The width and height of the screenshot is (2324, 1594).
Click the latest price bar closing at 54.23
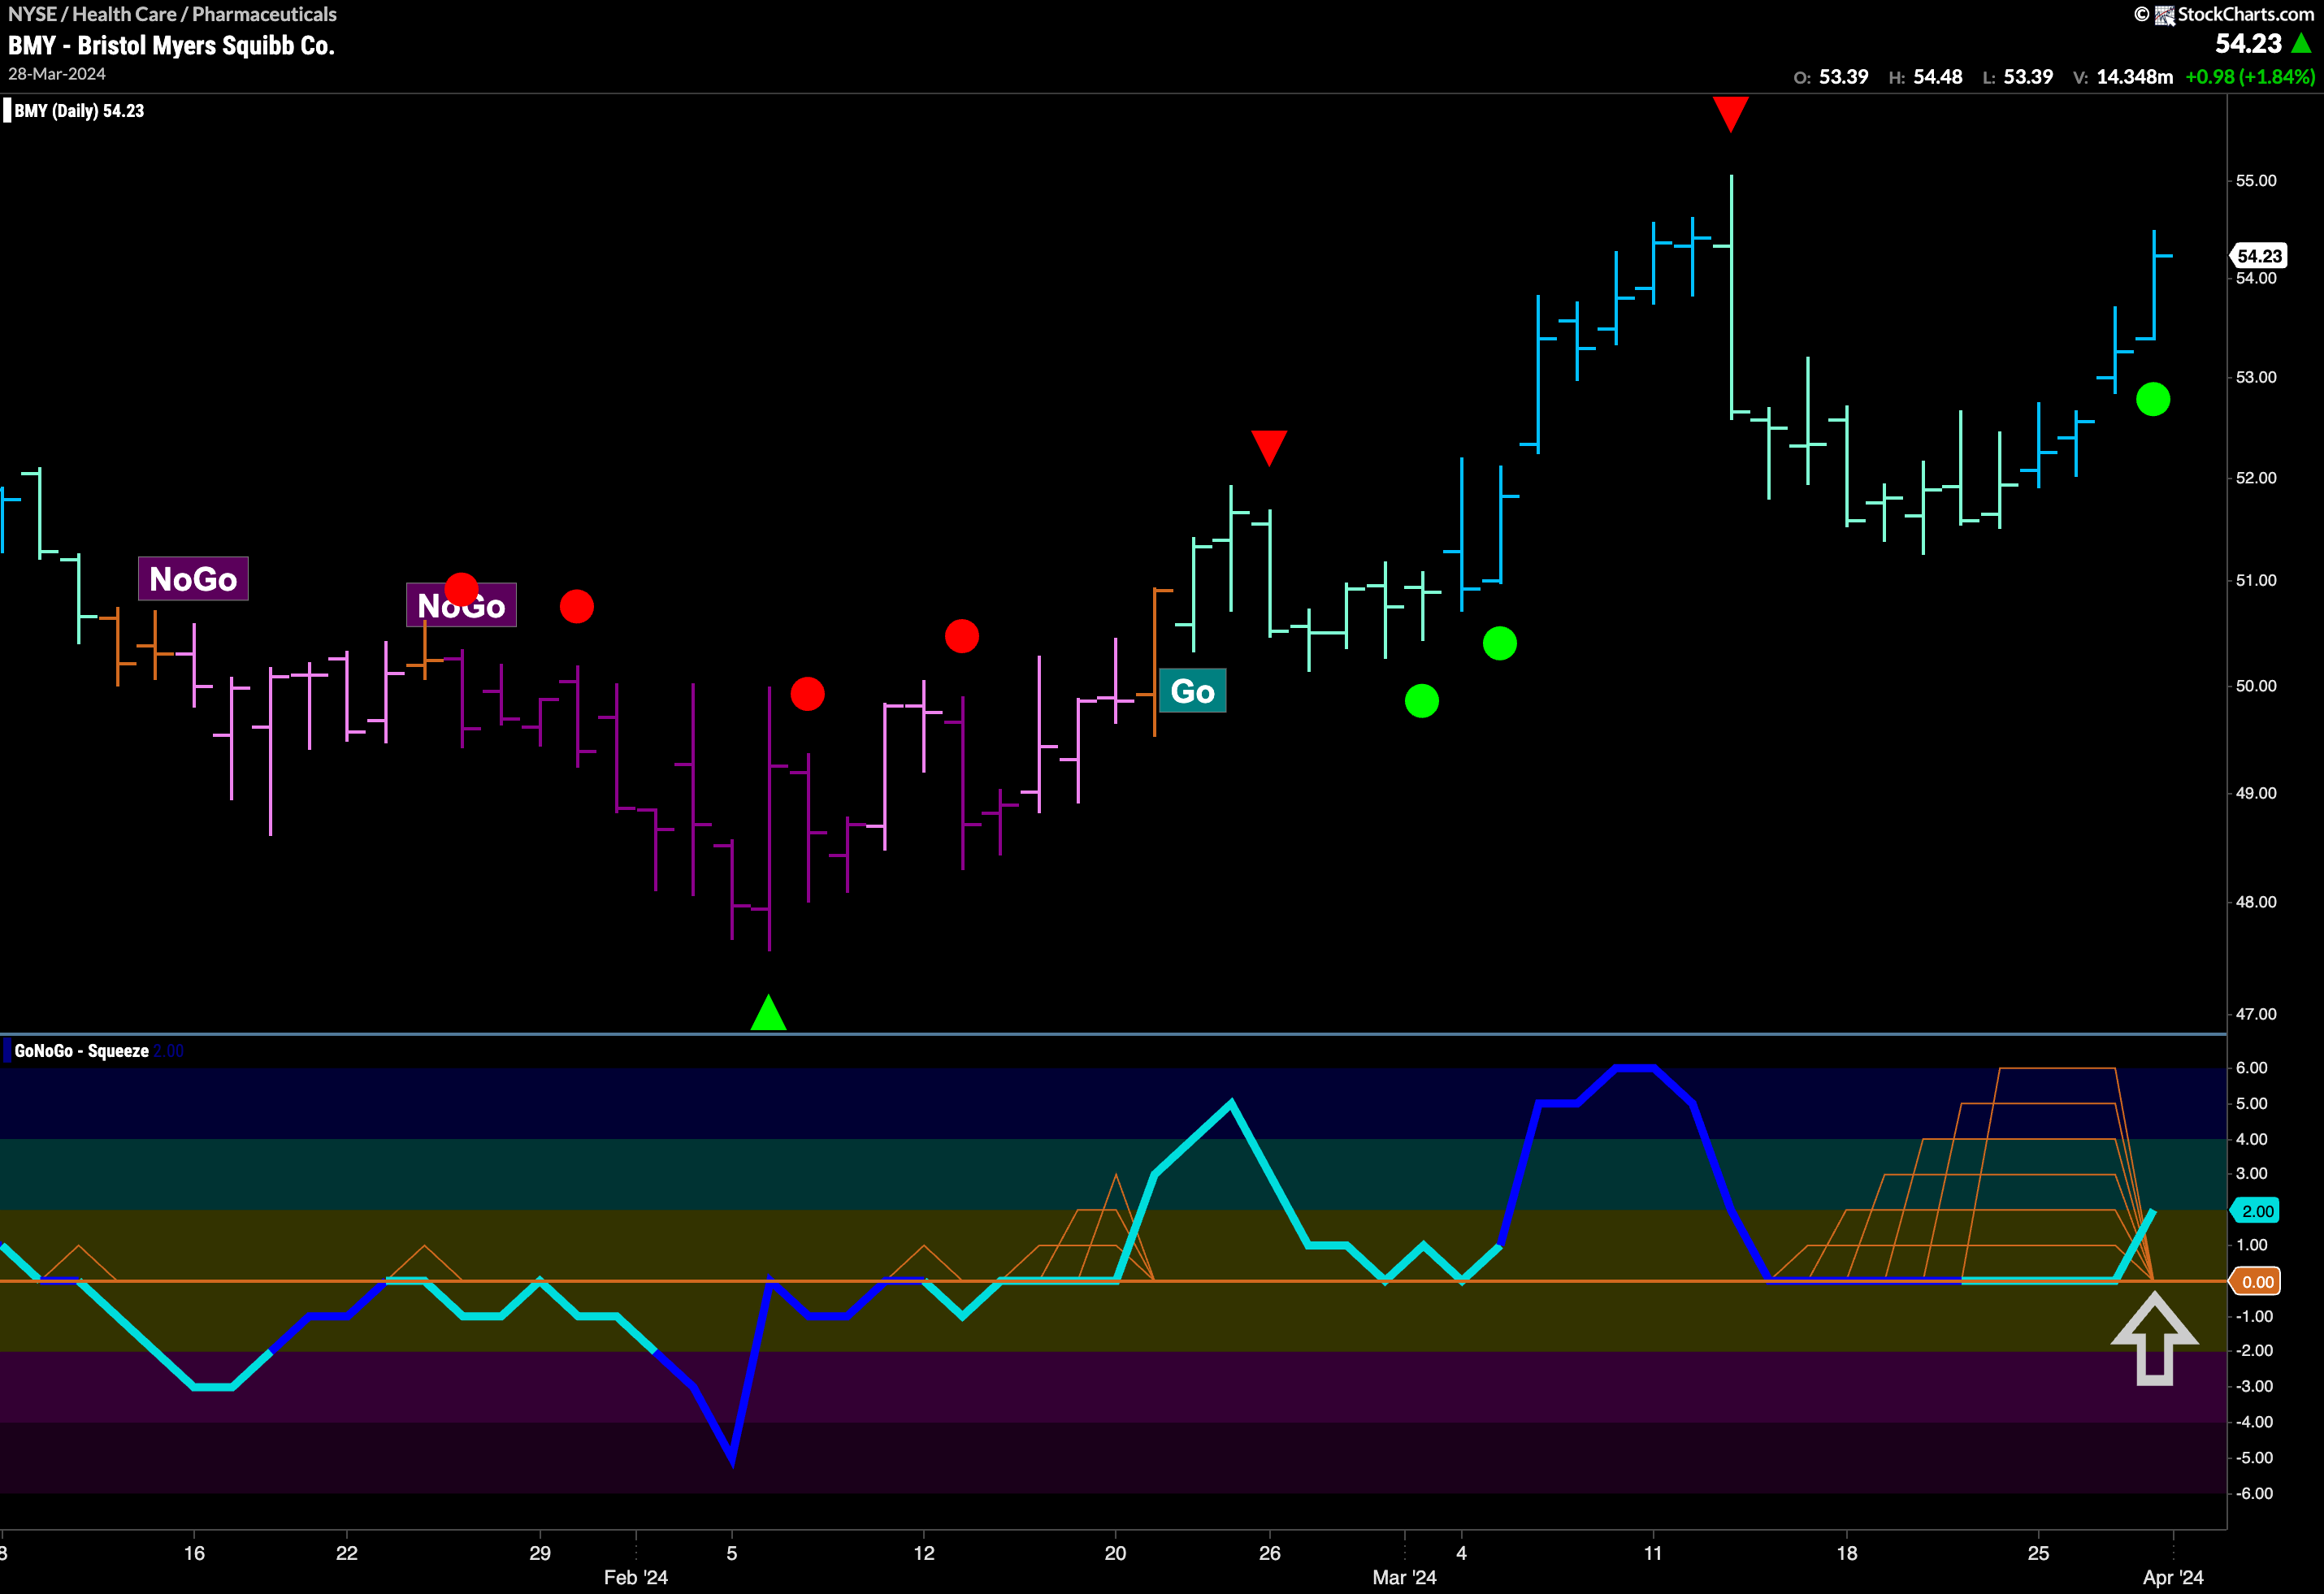(2154, 285)
